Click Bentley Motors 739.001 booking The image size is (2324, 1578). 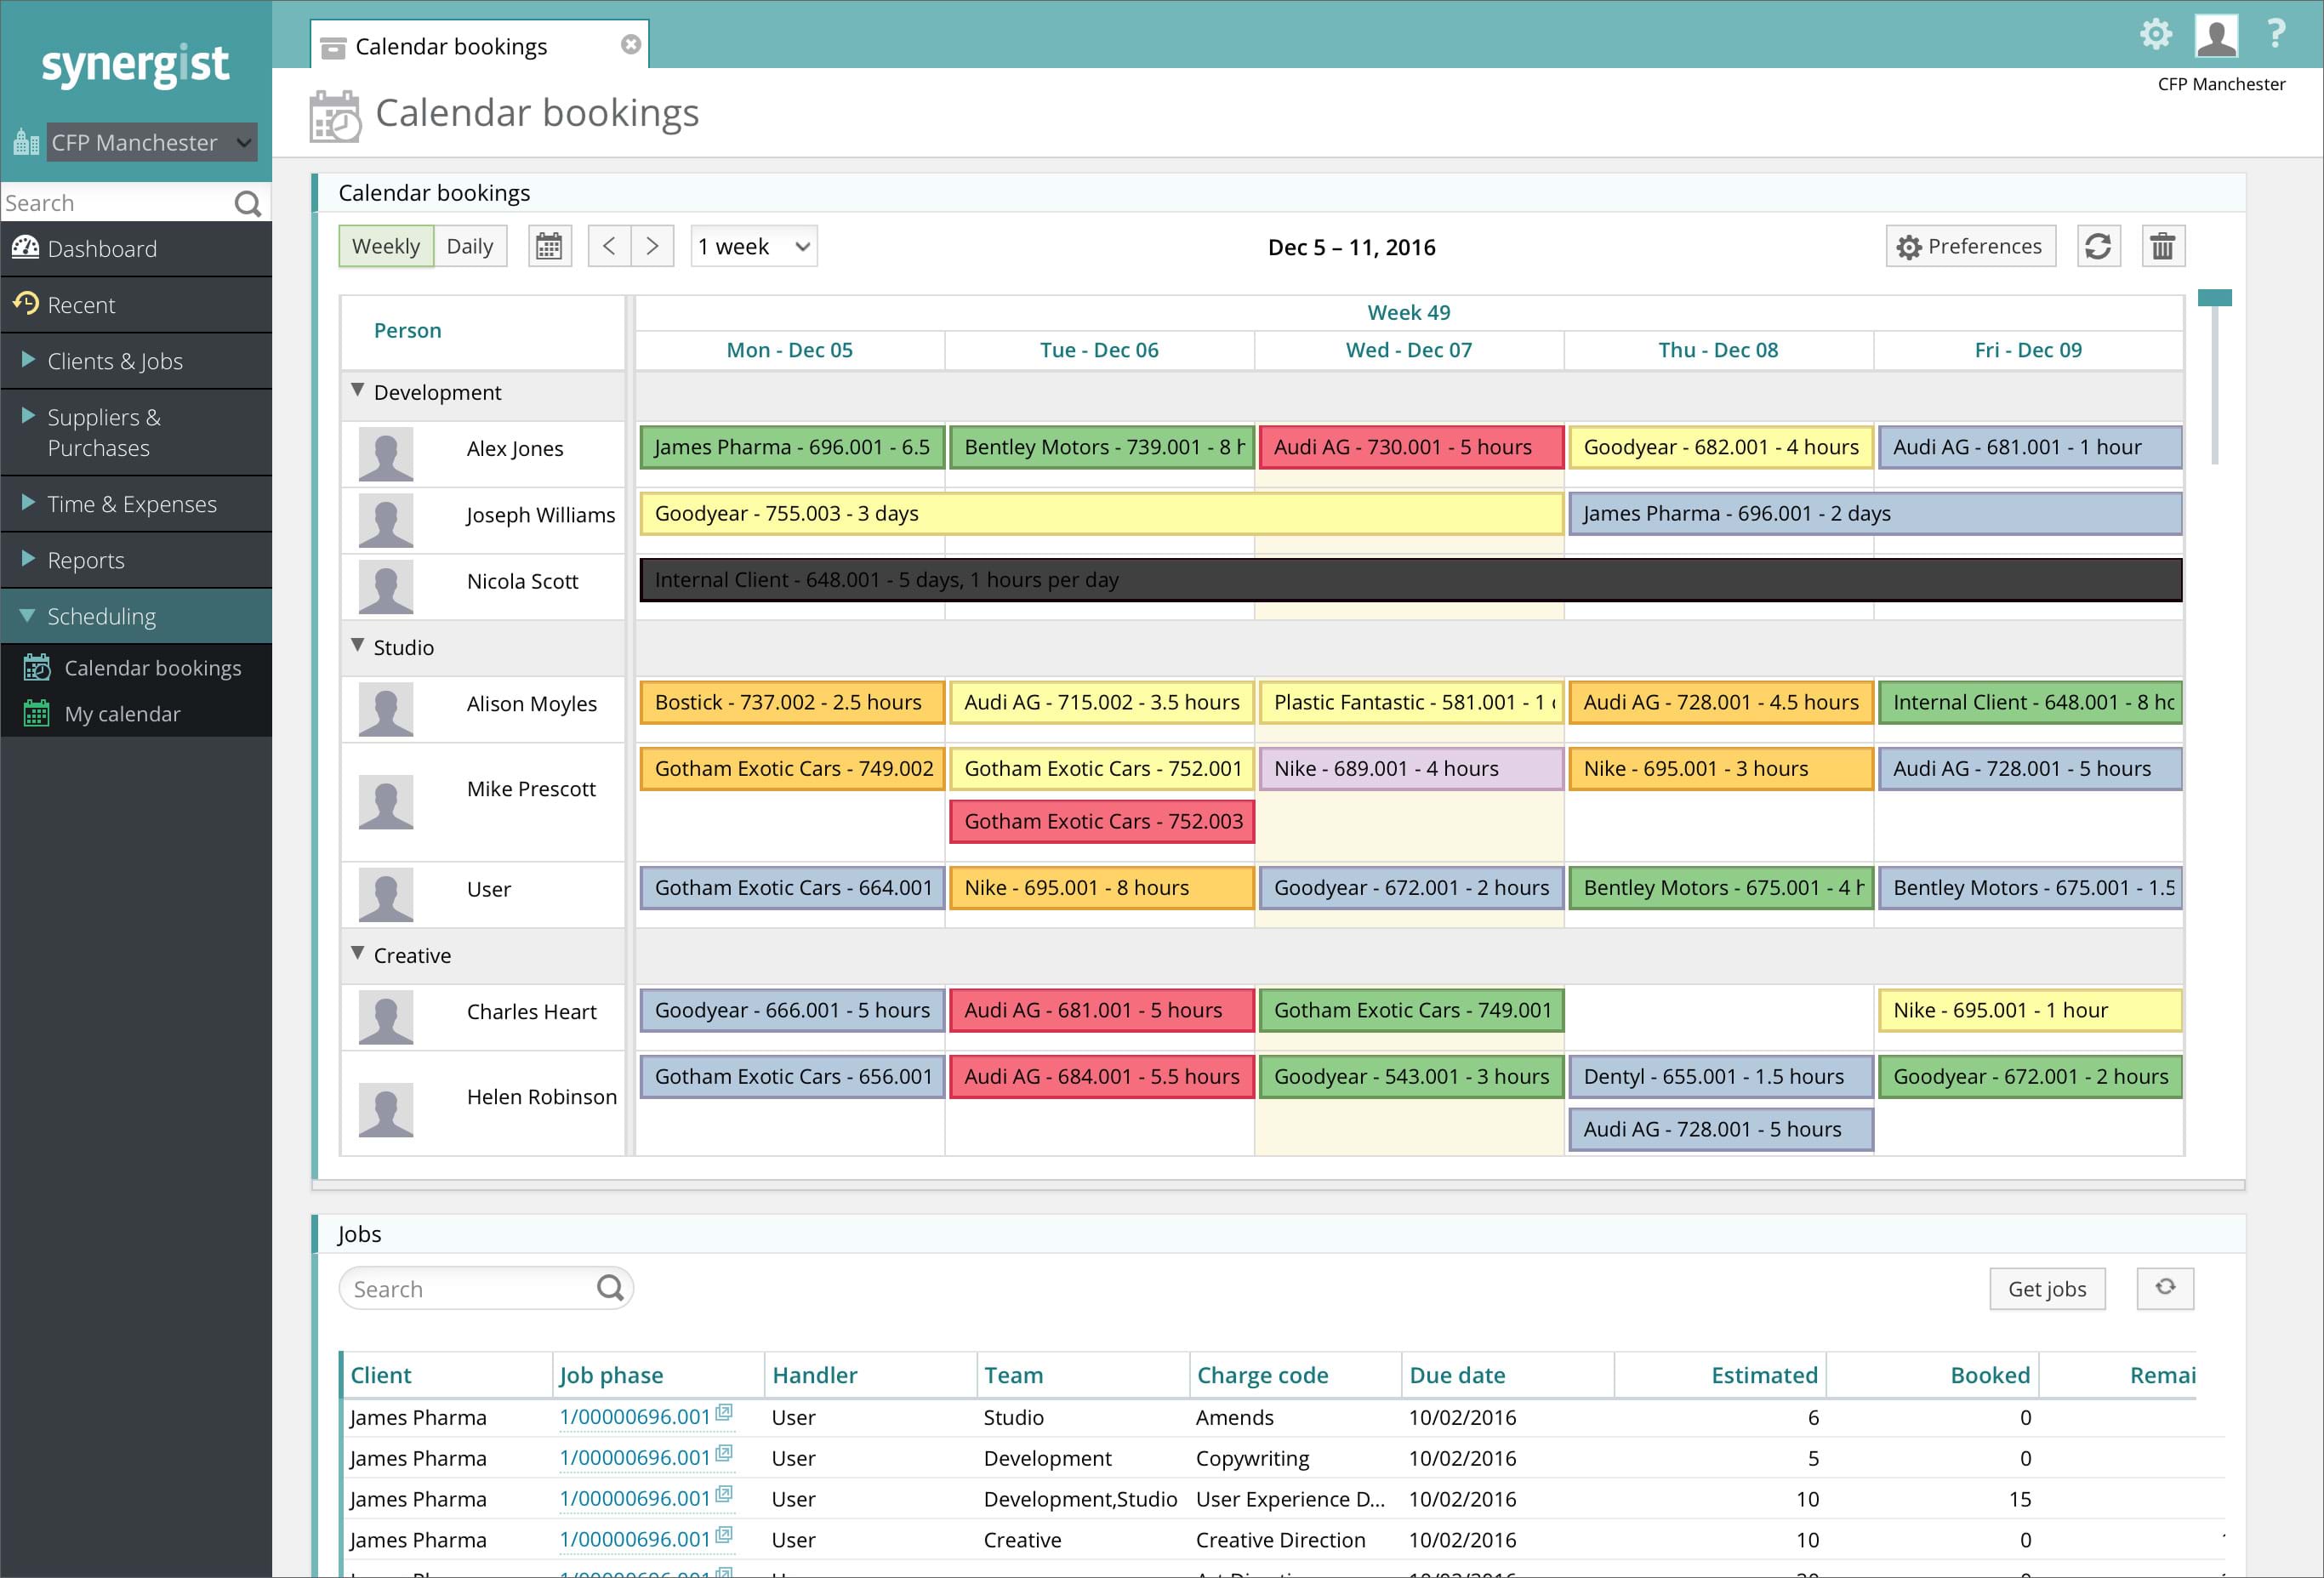click(1101, 447)
